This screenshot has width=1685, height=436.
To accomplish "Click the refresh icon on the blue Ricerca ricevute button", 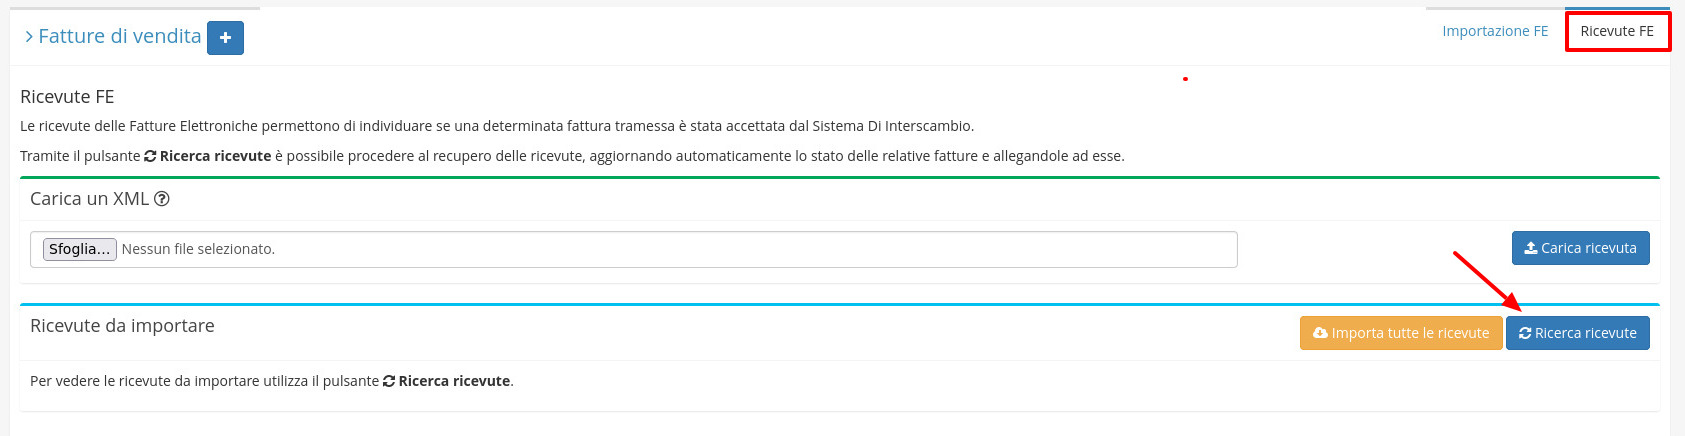I will pos(1525,333).
